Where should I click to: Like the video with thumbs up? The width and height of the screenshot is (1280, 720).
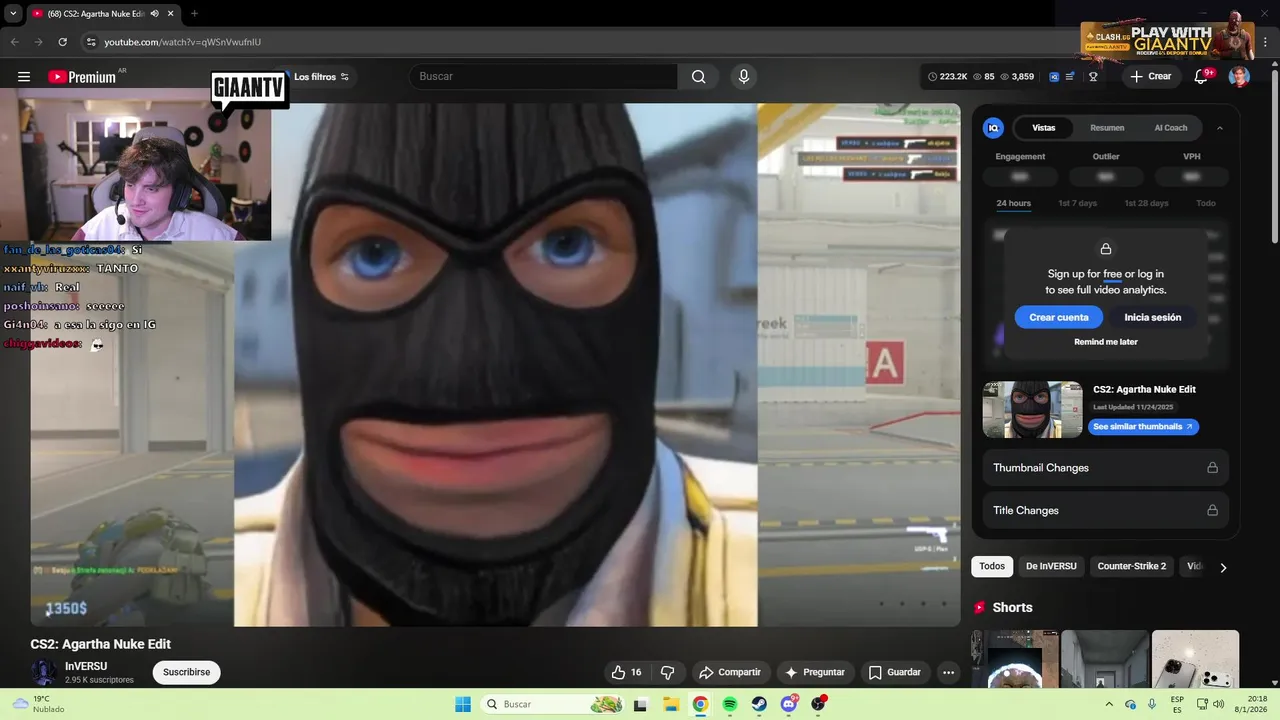point(627,672)
